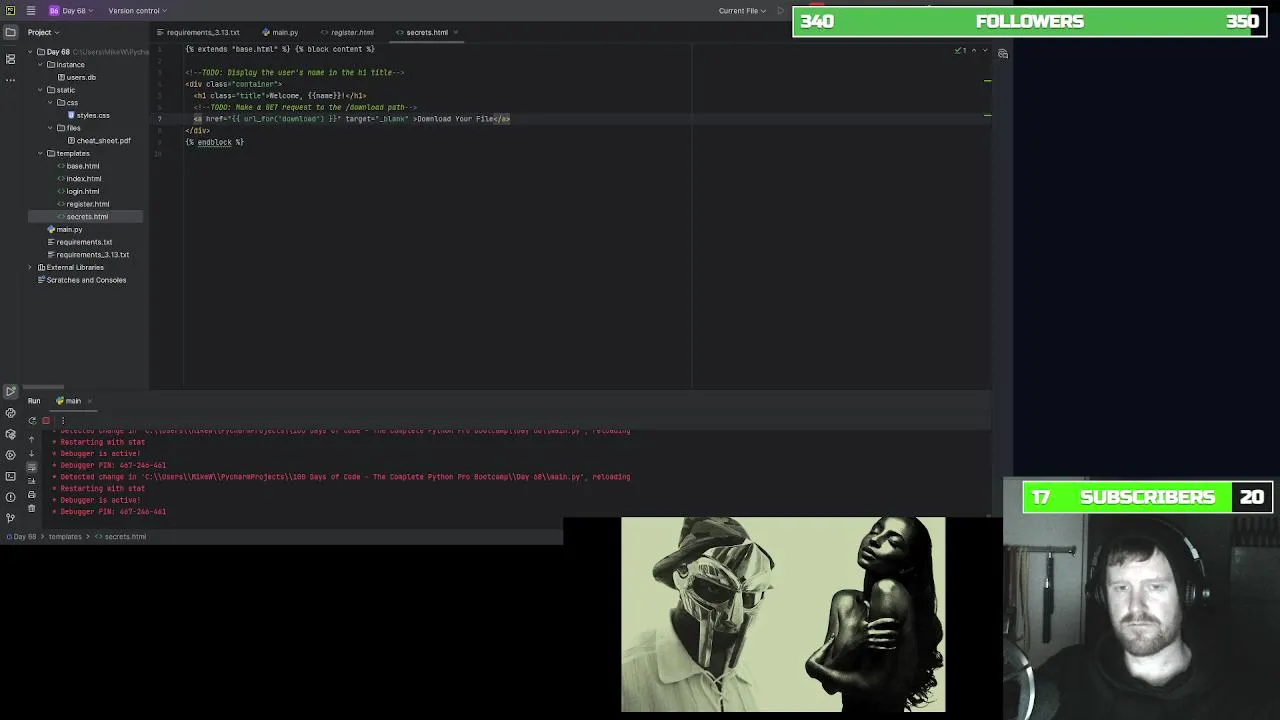
Task: Select requirements.txt in project tree
Action: [x=80, y=242]
